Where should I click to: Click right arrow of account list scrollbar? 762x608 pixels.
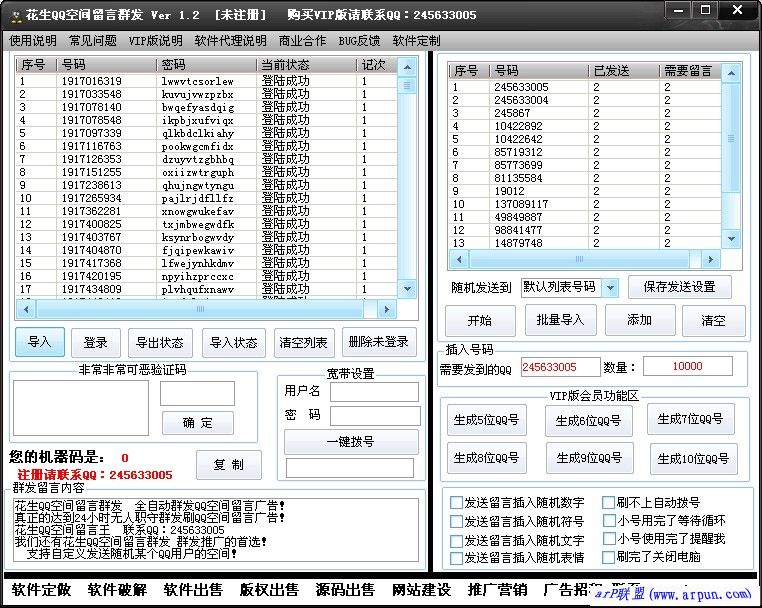[387, 309]
